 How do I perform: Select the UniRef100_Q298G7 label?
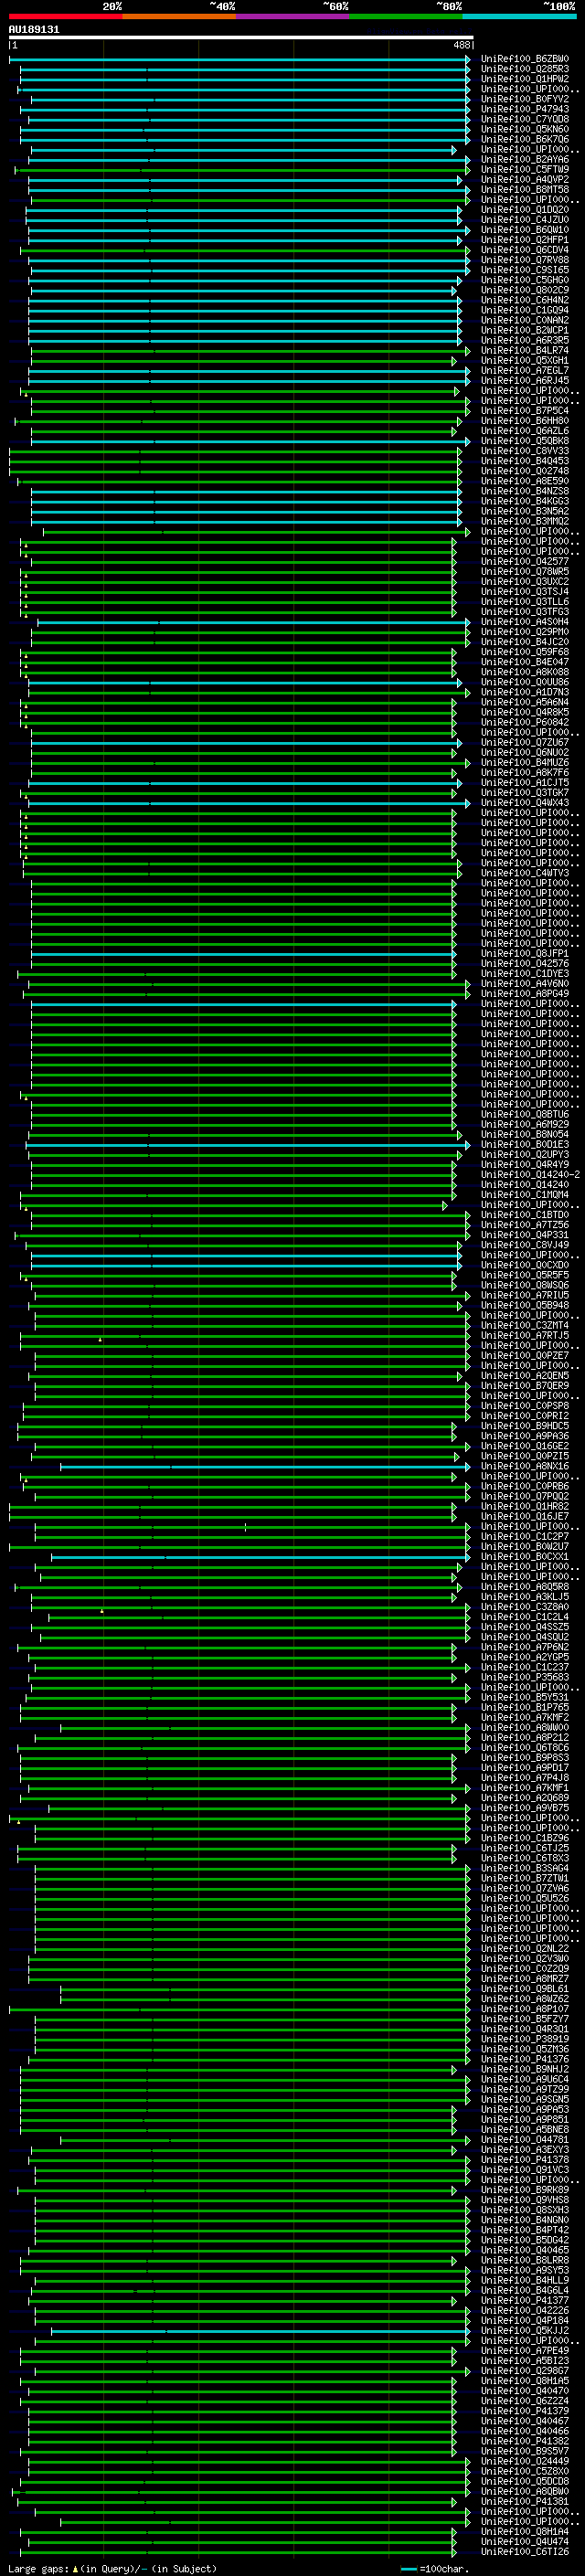524,2370
